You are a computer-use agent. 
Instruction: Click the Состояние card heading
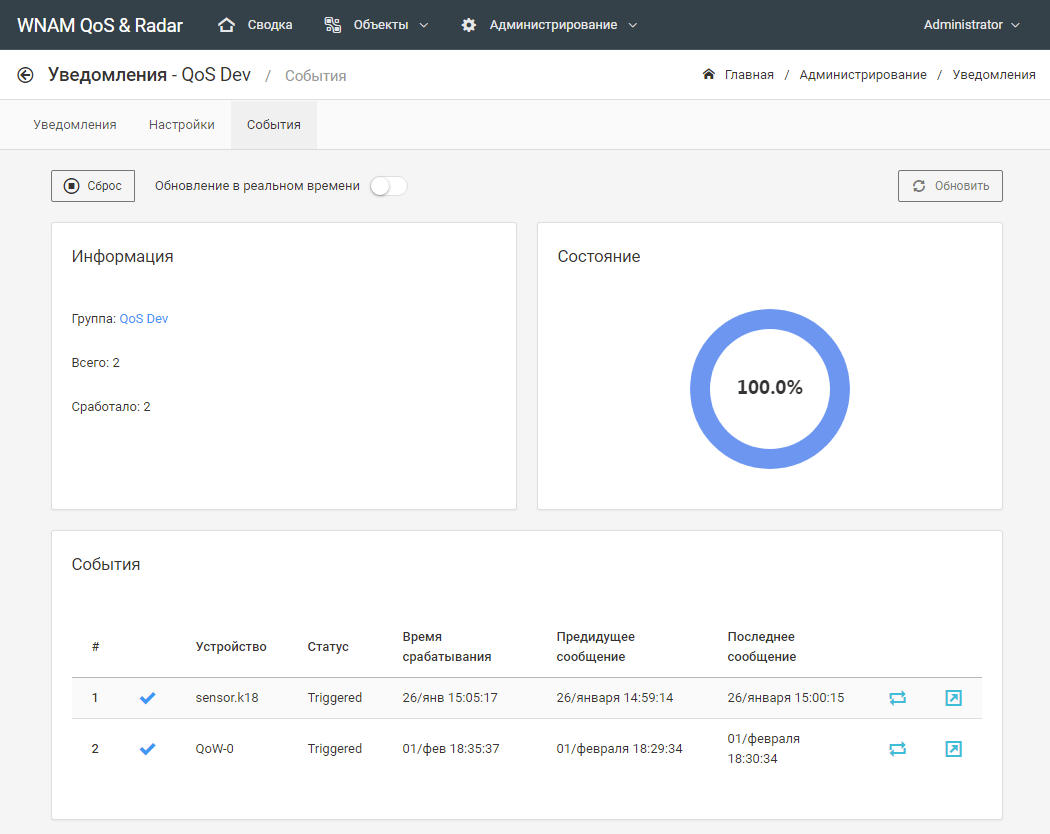[x=599, y=257]
